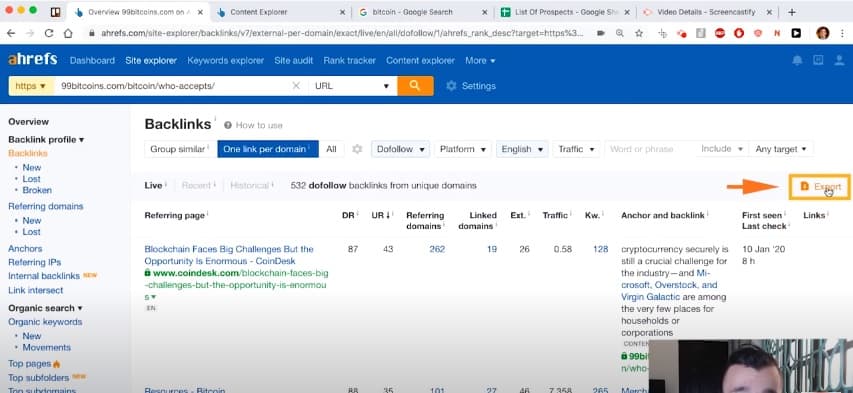Click the zoom magnifier icon in address bar
Screen dimensions: 853x393
619,33
